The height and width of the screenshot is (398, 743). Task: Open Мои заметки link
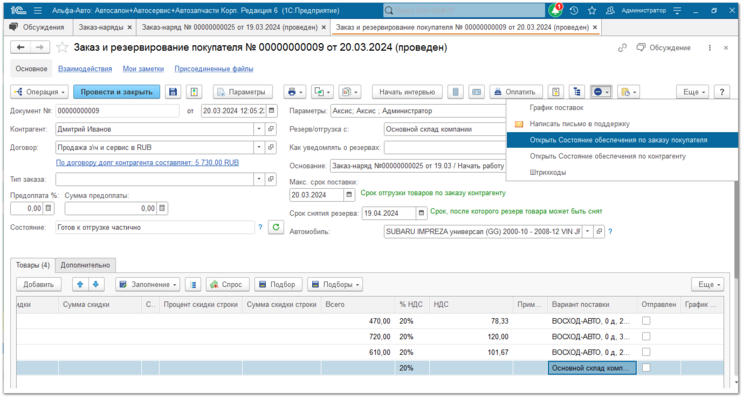(143, 69)
